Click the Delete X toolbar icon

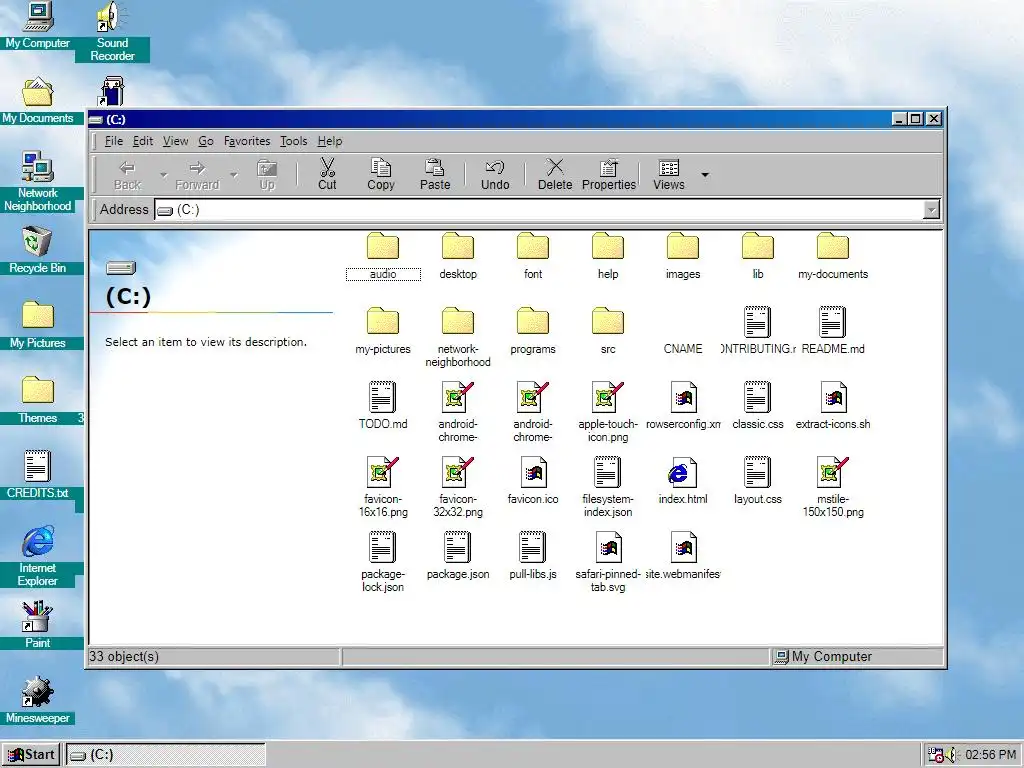click(555, 167)
